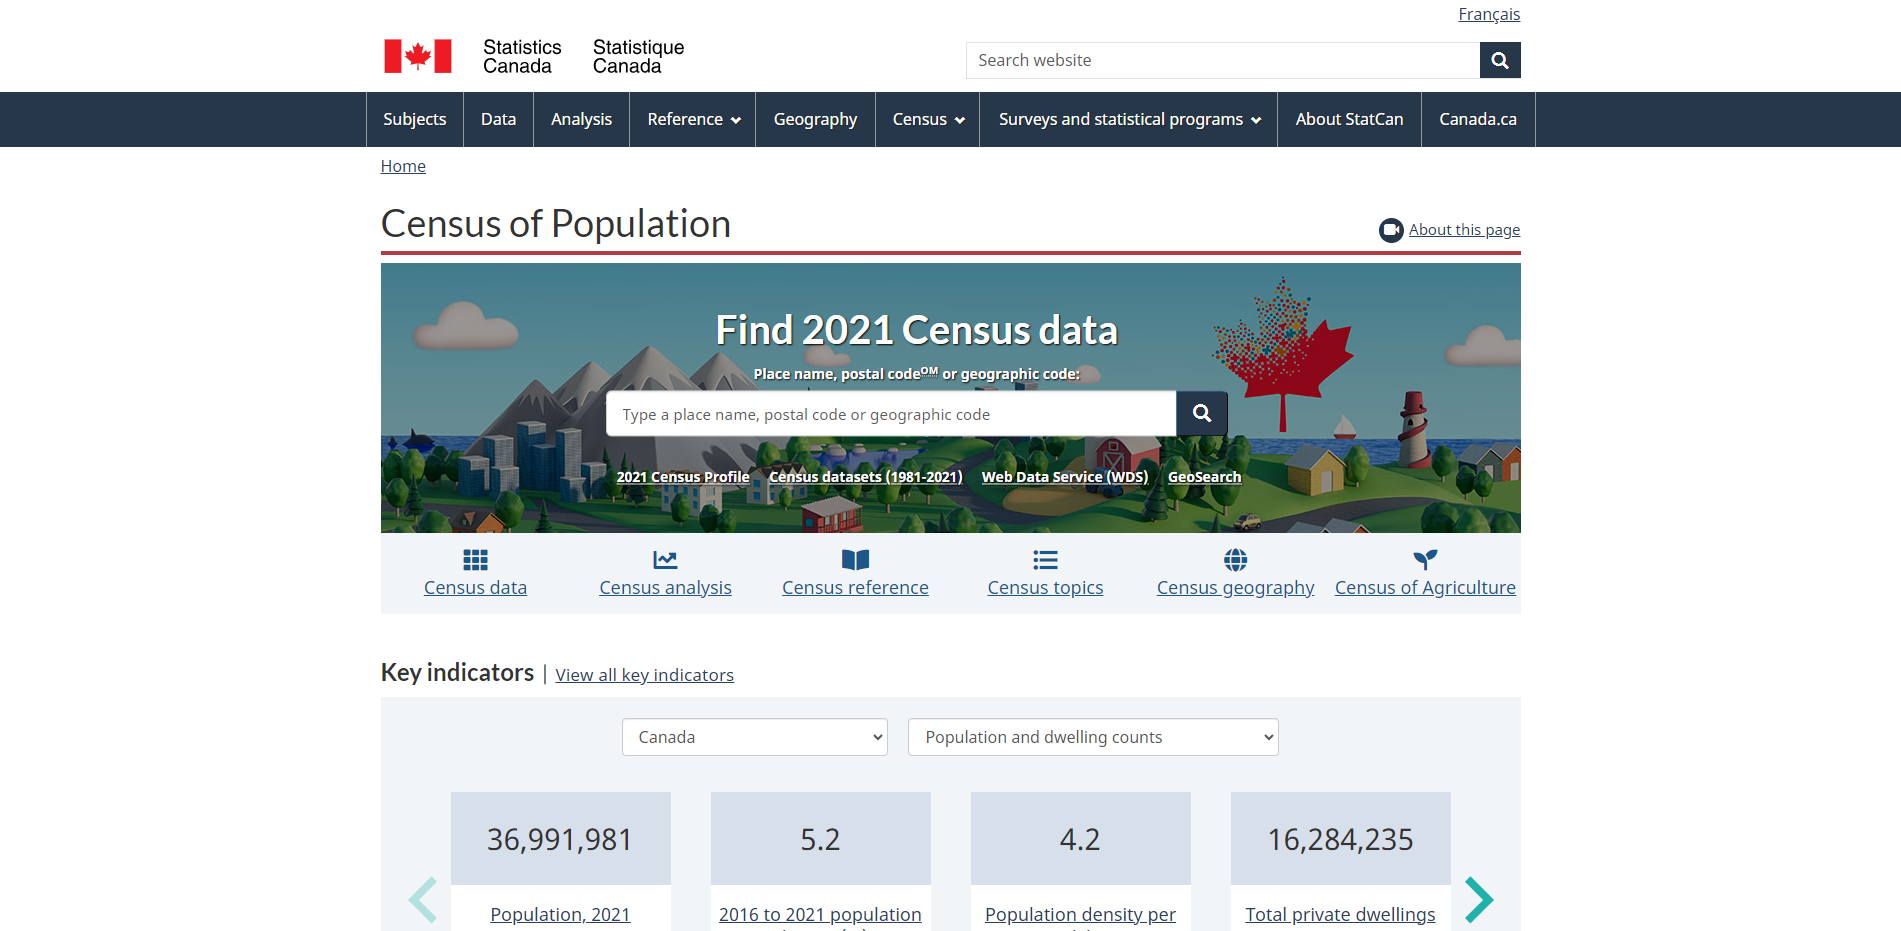Viewport: 1901px width, 931px height.
Task: Expand Surveys and statistical programs menu
Action: pos(1129,120)
